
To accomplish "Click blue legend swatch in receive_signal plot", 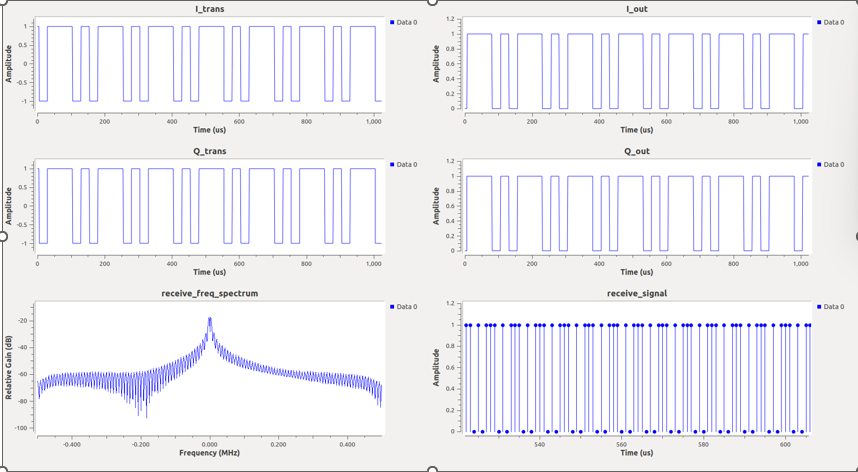I will (x=820, y=306).
